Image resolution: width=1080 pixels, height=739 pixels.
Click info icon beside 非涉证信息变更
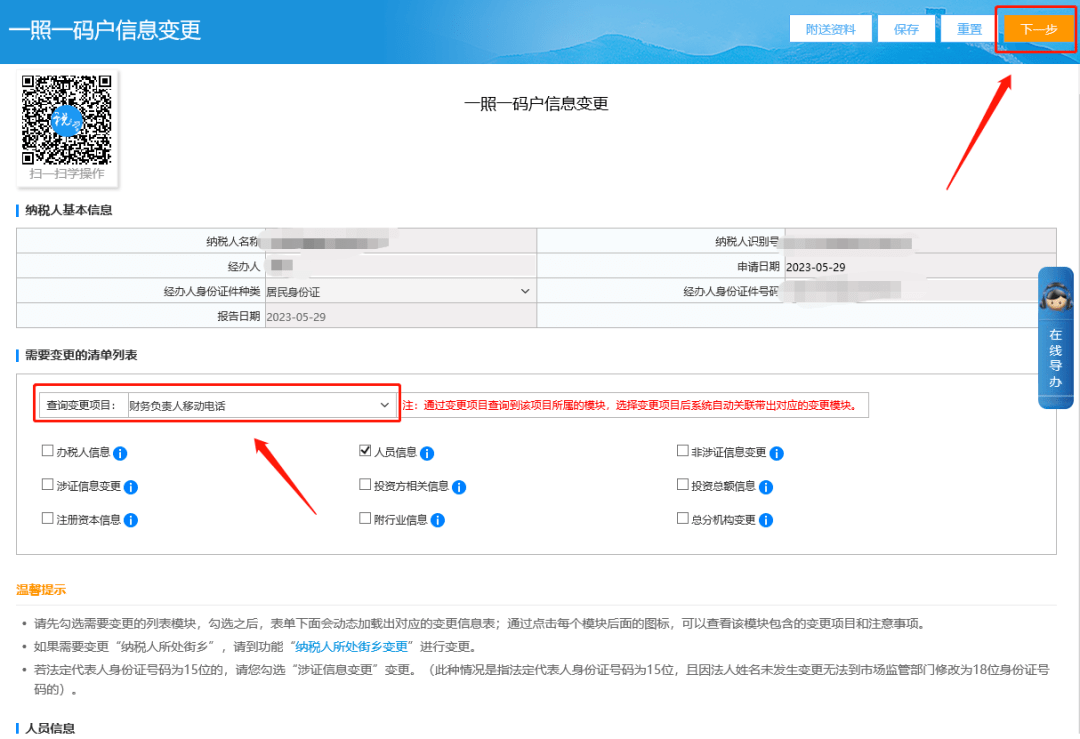click(x=777, y=453)
